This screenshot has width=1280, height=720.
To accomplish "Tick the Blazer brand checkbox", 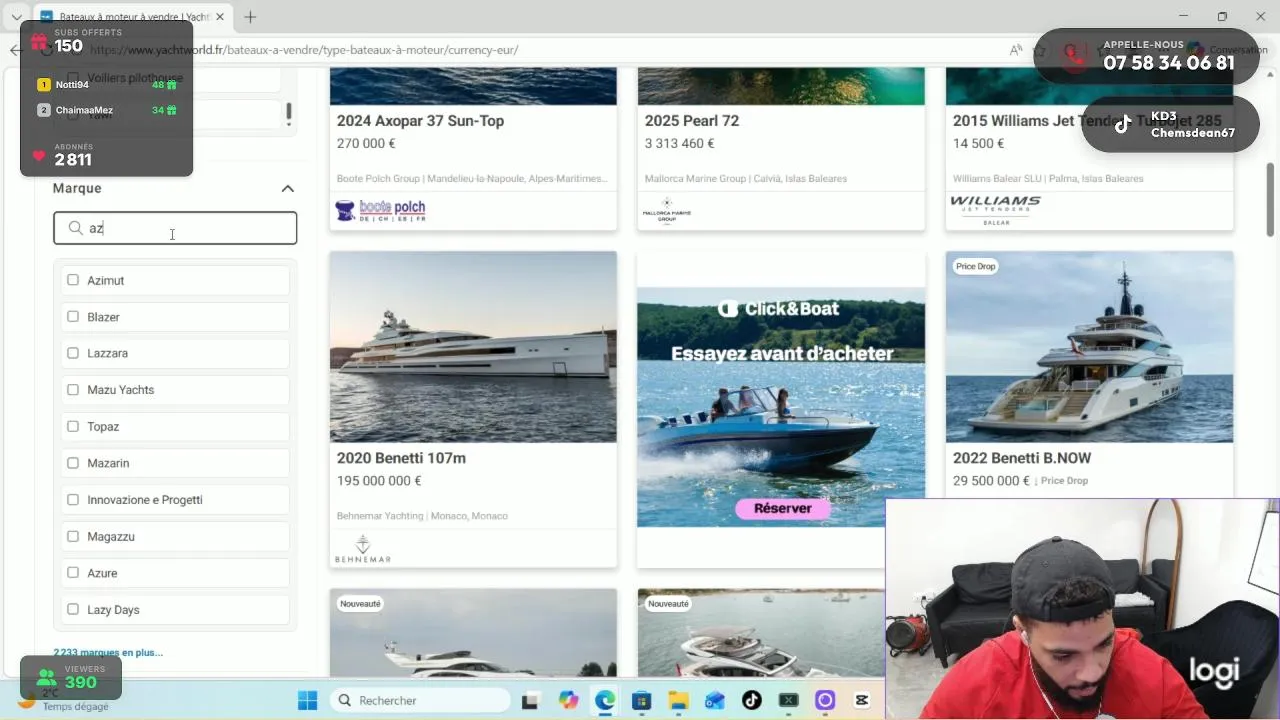I will pos(73,316).
